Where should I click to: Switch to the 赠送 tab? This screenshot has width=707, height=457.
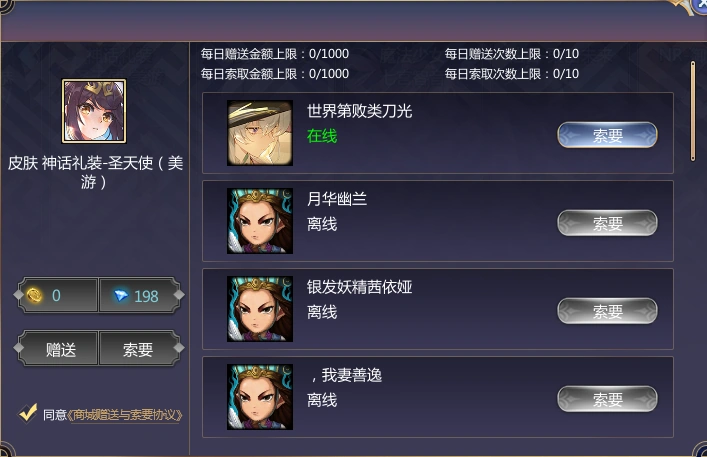[x=58, y=349]
